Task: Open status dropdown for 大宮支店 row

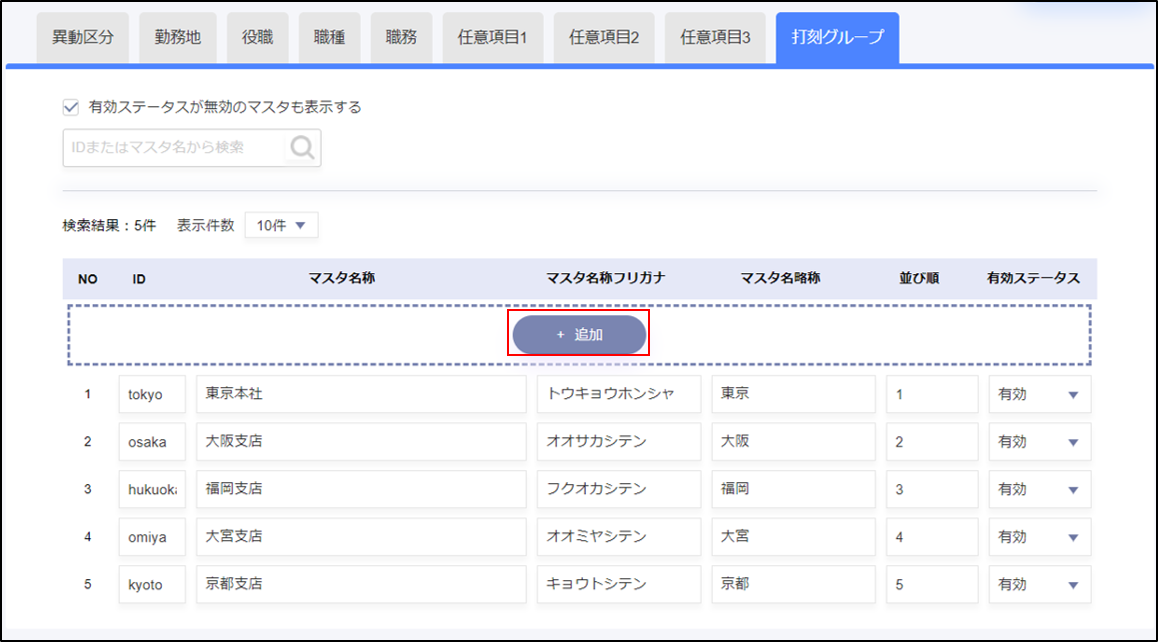Action: coord(1039,537)
